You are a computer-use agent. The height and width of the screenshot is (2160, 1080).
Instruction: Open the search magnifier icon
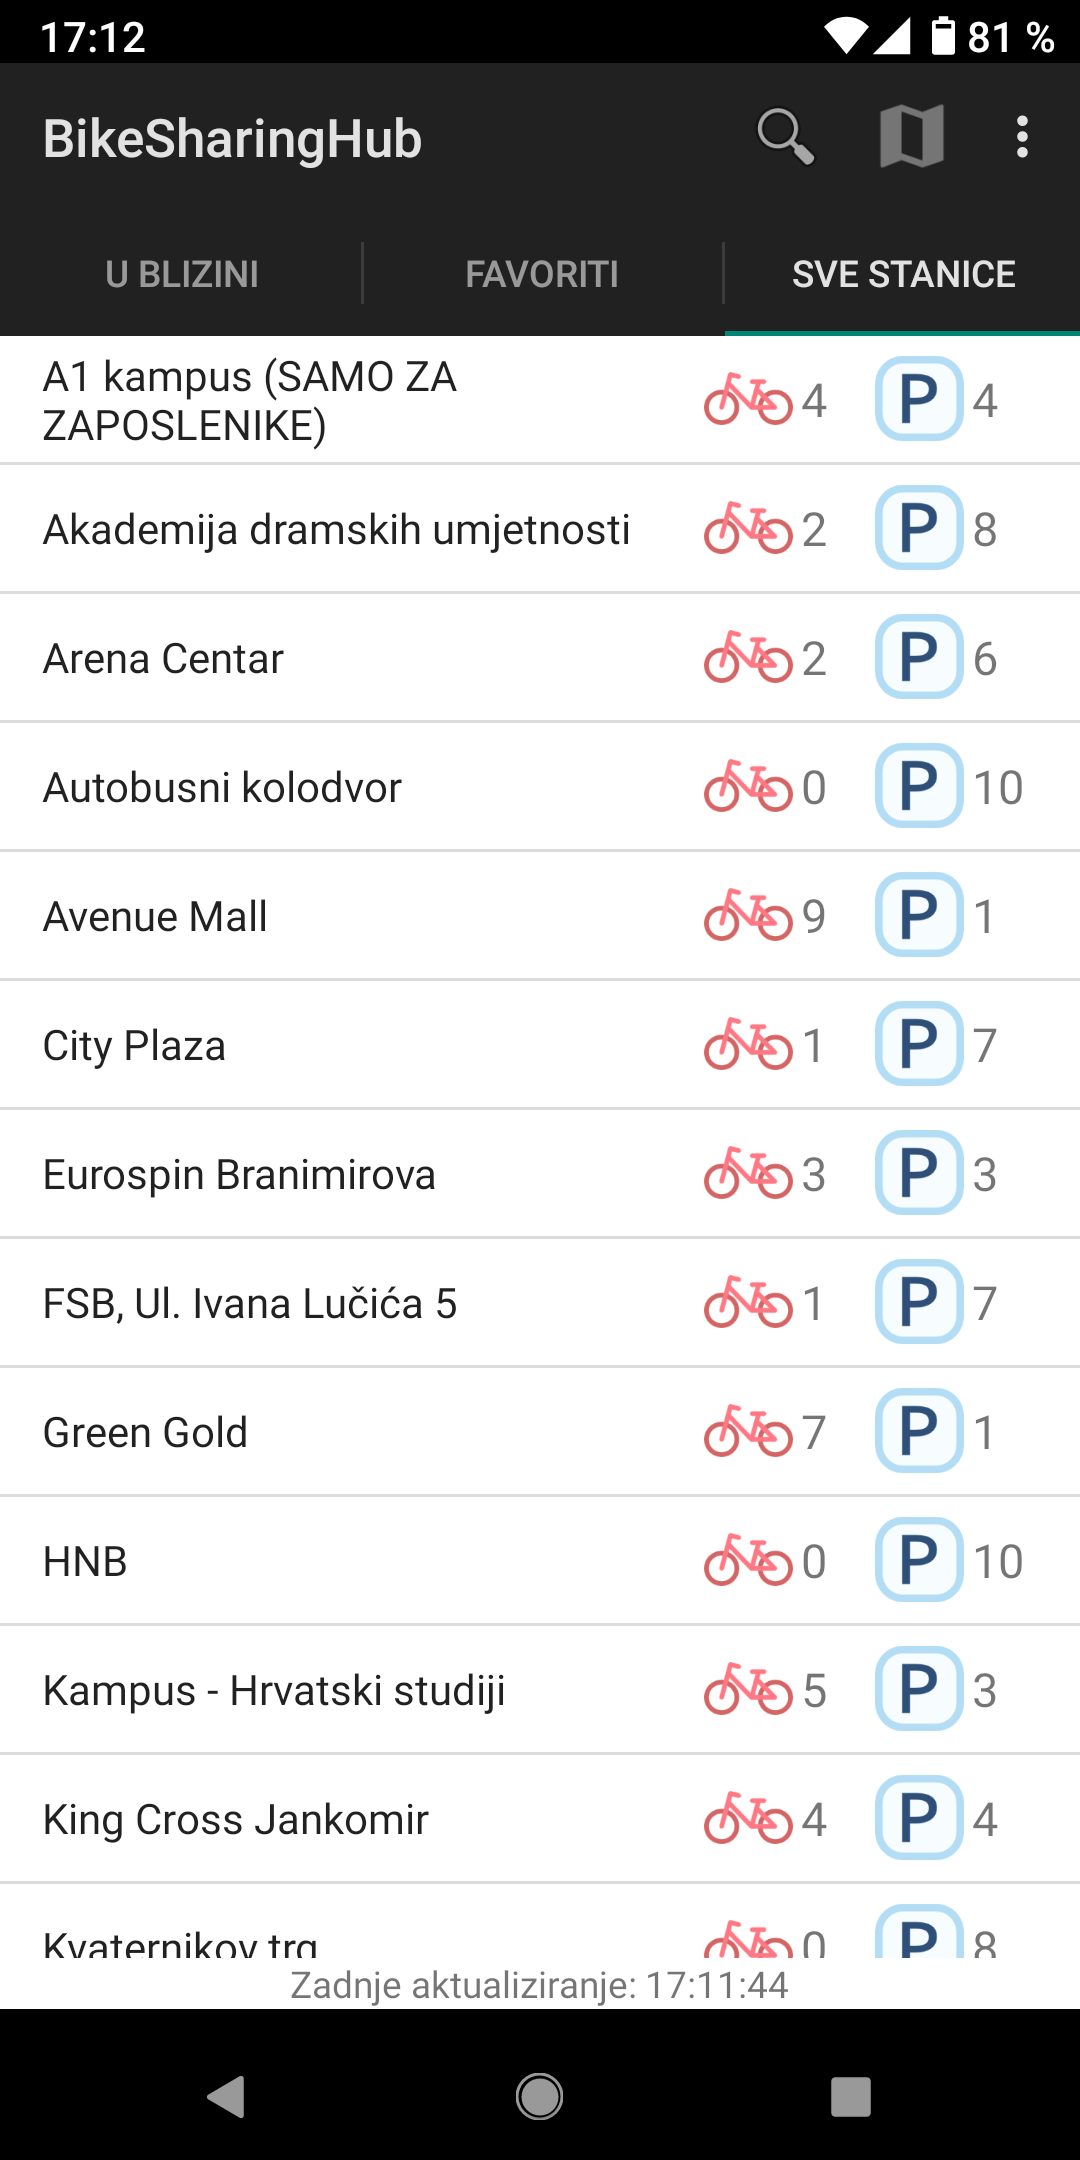785,137
